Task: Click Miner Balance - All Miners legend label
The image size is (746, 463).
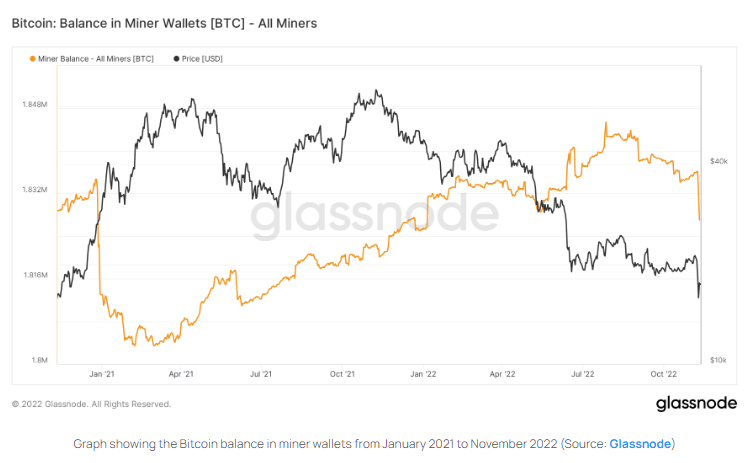Action: [95, 59]
